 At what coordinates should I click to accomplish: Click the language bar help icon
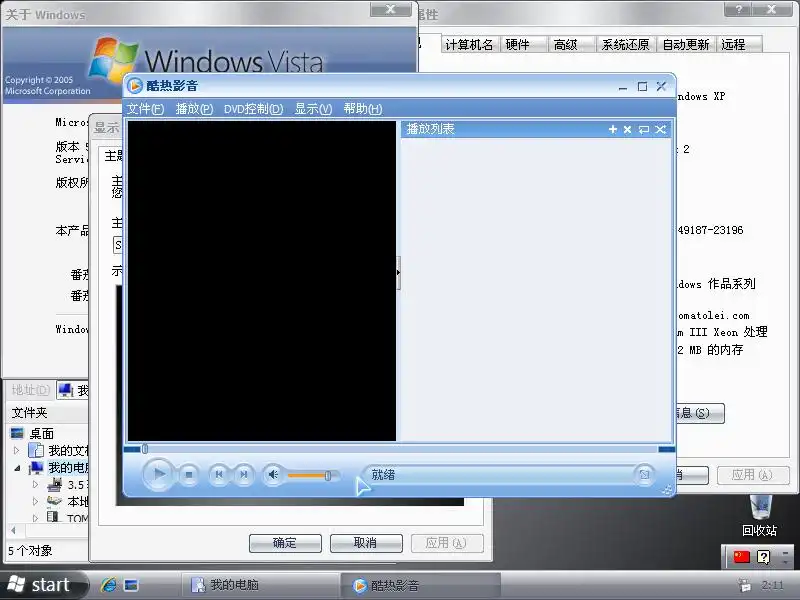pos(763,557)
